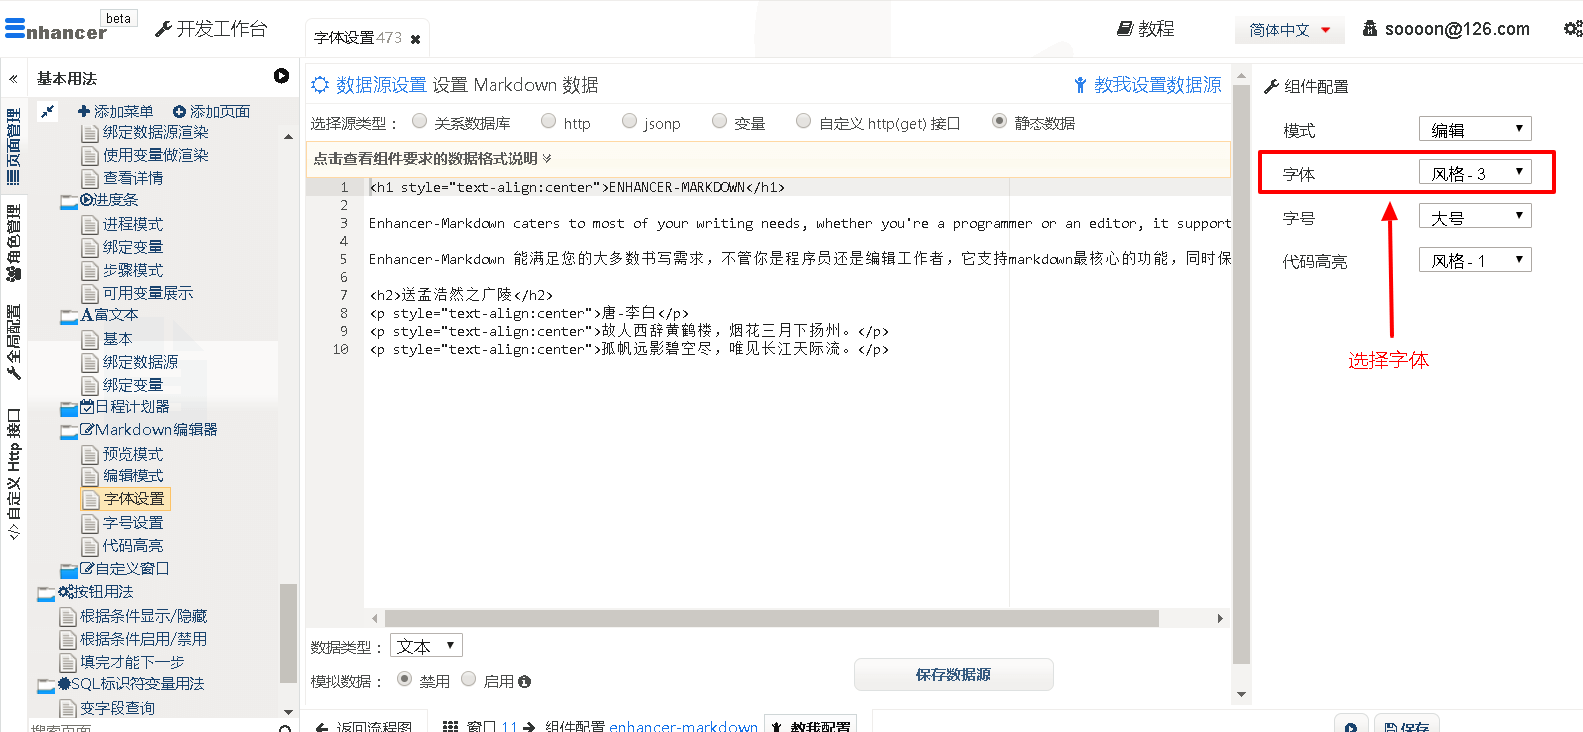Screen dimensions: 1583x732
Task: Click the Enhancer hamburger menu icon
Action: pos(14,29)
